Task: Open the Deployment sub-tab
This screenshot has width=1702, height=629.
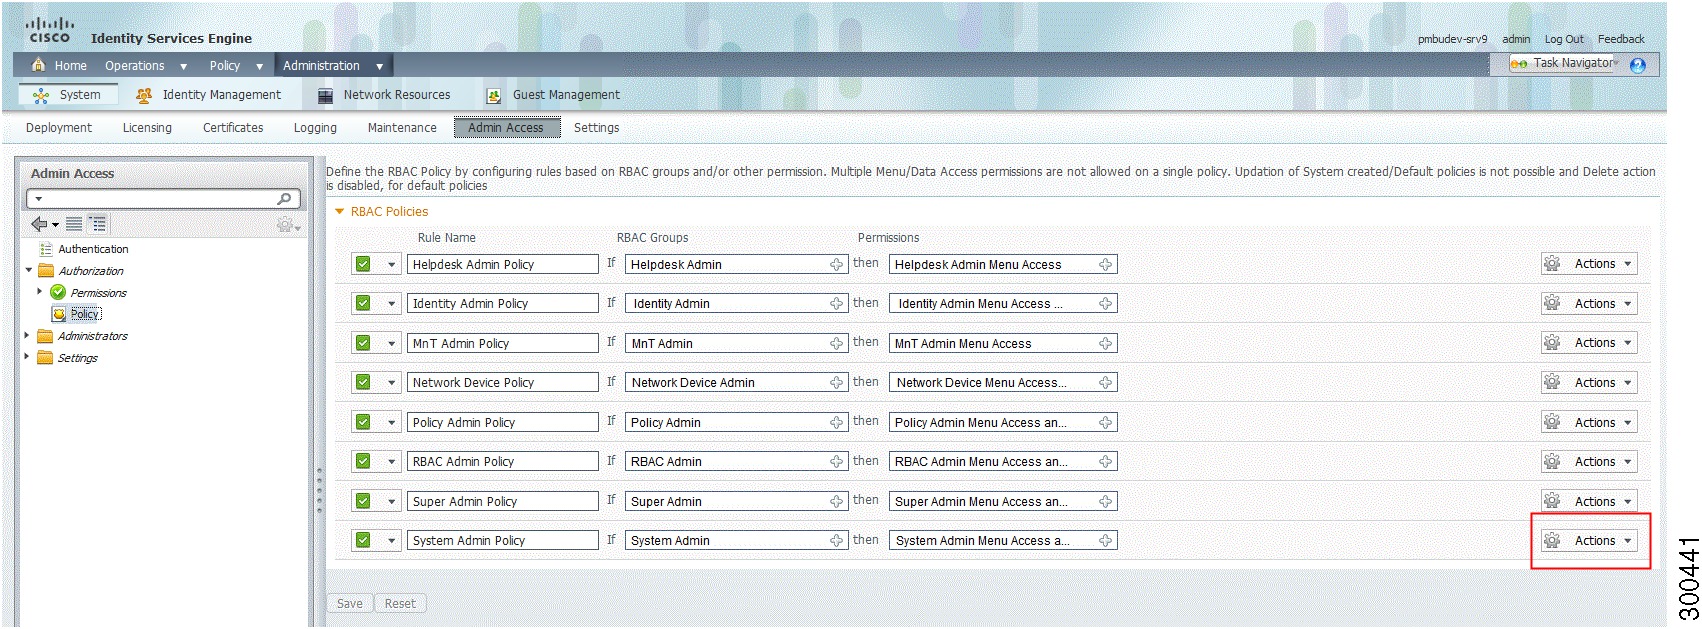Action: [59, 128]
